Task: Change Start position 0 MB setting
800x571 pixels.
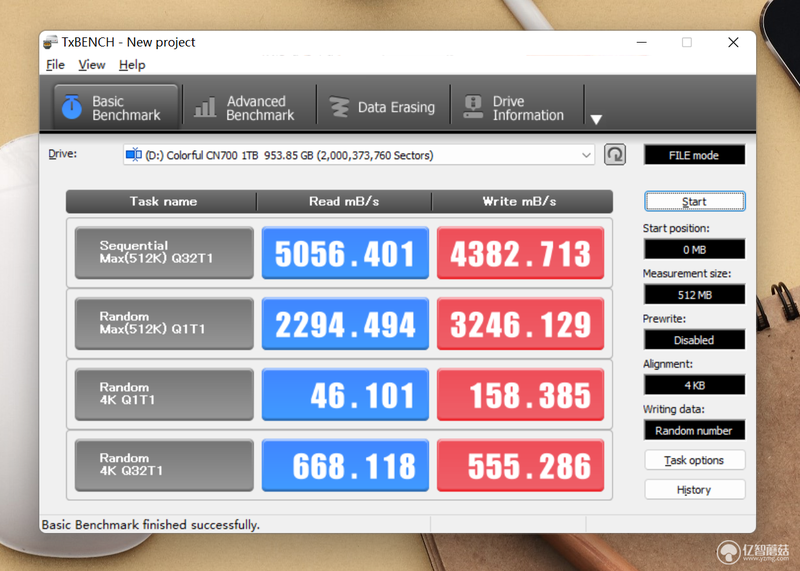Action: click(x=694, y=250)
